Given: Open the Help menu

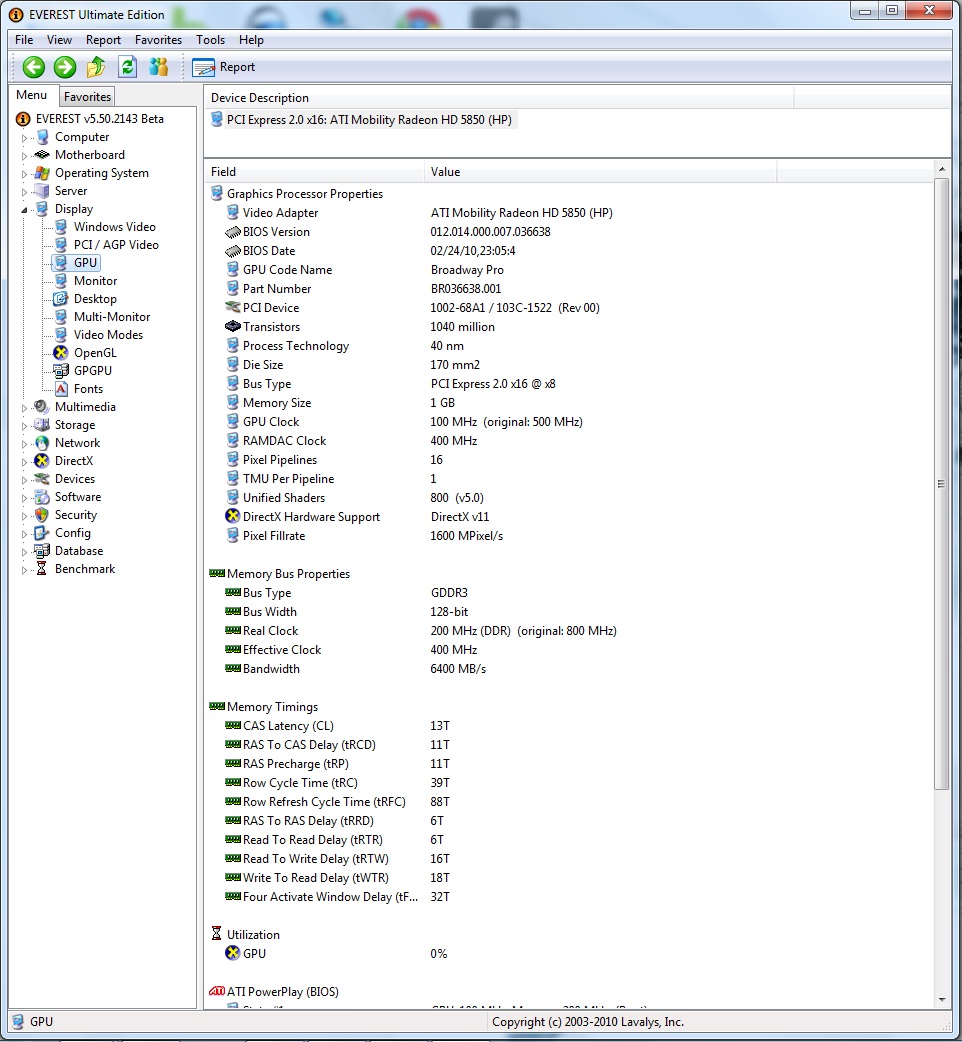Looking at the screenshot, I should [x=251, y=40].
